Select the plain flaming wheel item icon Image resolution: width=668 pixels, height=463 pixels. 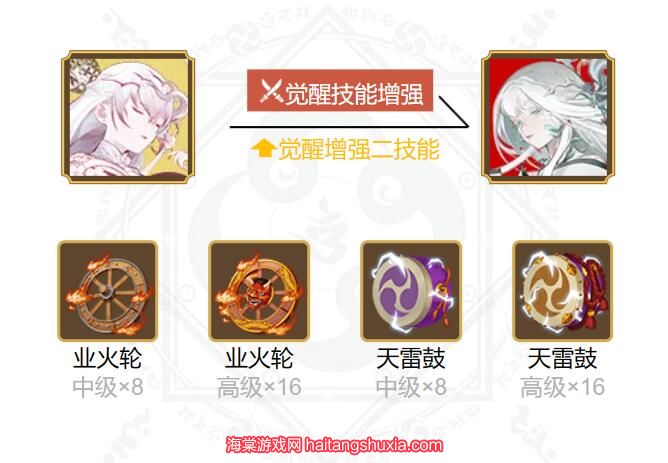click(x=107, y=291)
